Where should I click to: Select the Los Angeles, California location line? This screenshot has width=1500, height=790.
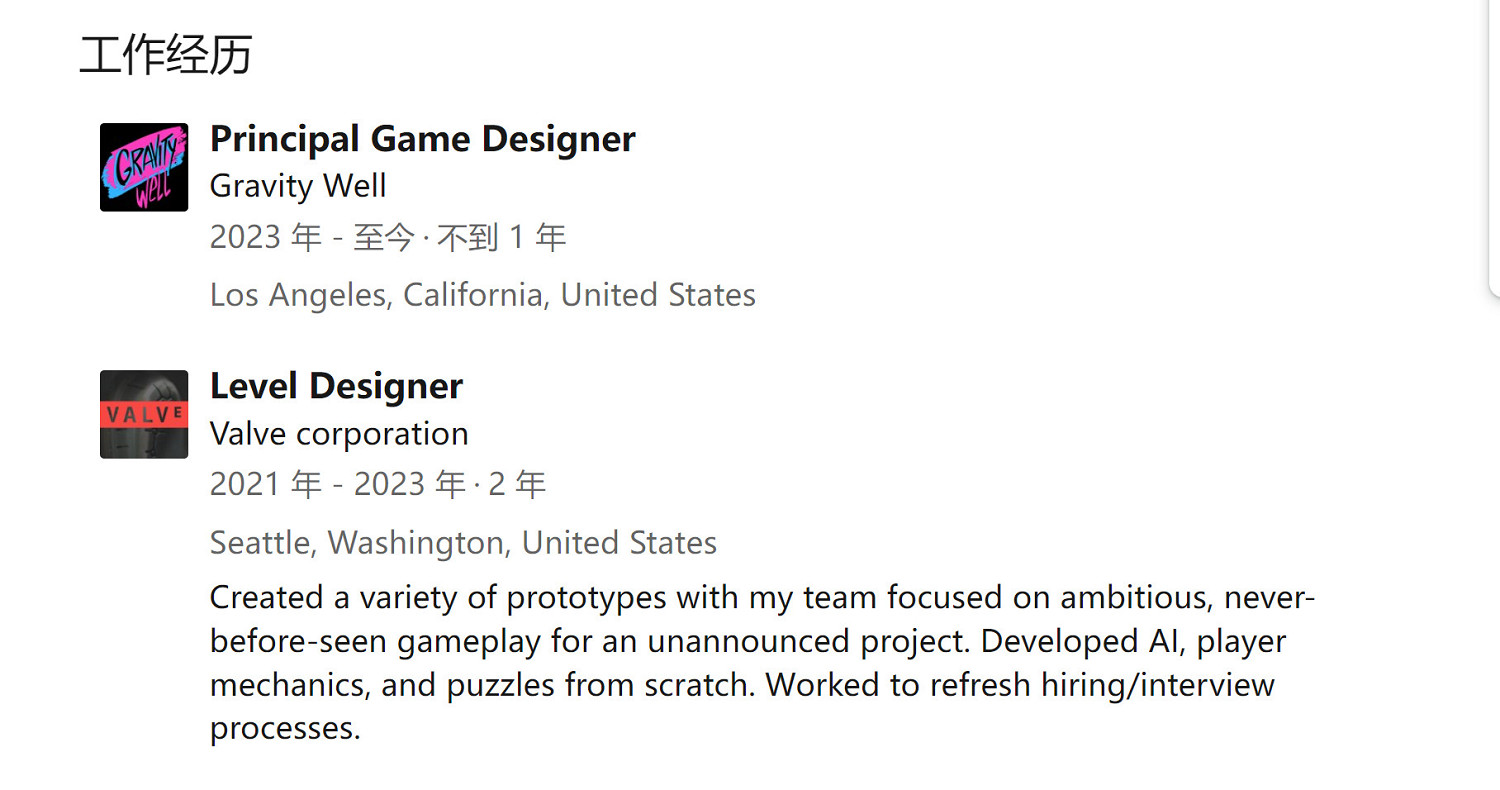(x=482, y=295)
